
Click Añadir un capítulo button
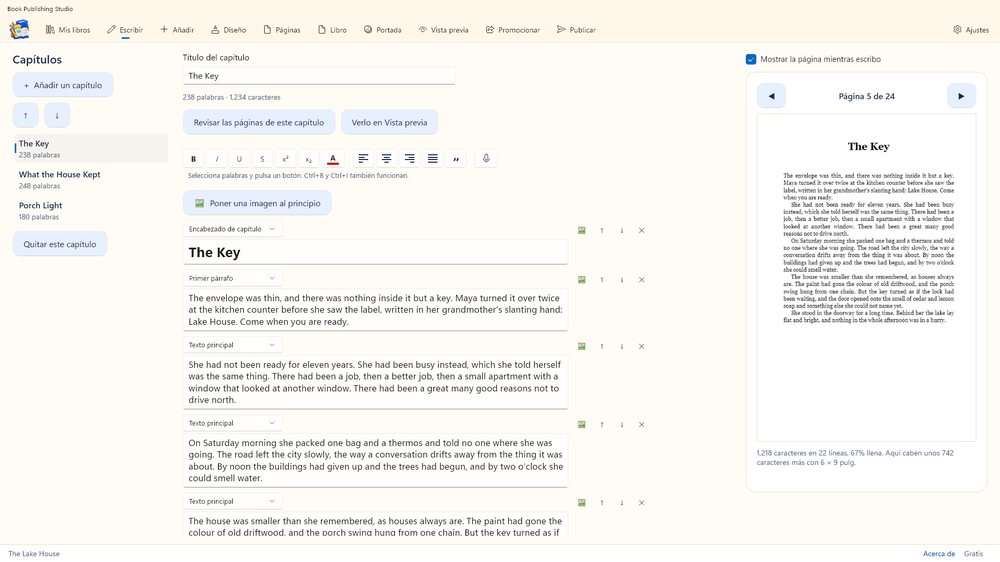[62, 85]
